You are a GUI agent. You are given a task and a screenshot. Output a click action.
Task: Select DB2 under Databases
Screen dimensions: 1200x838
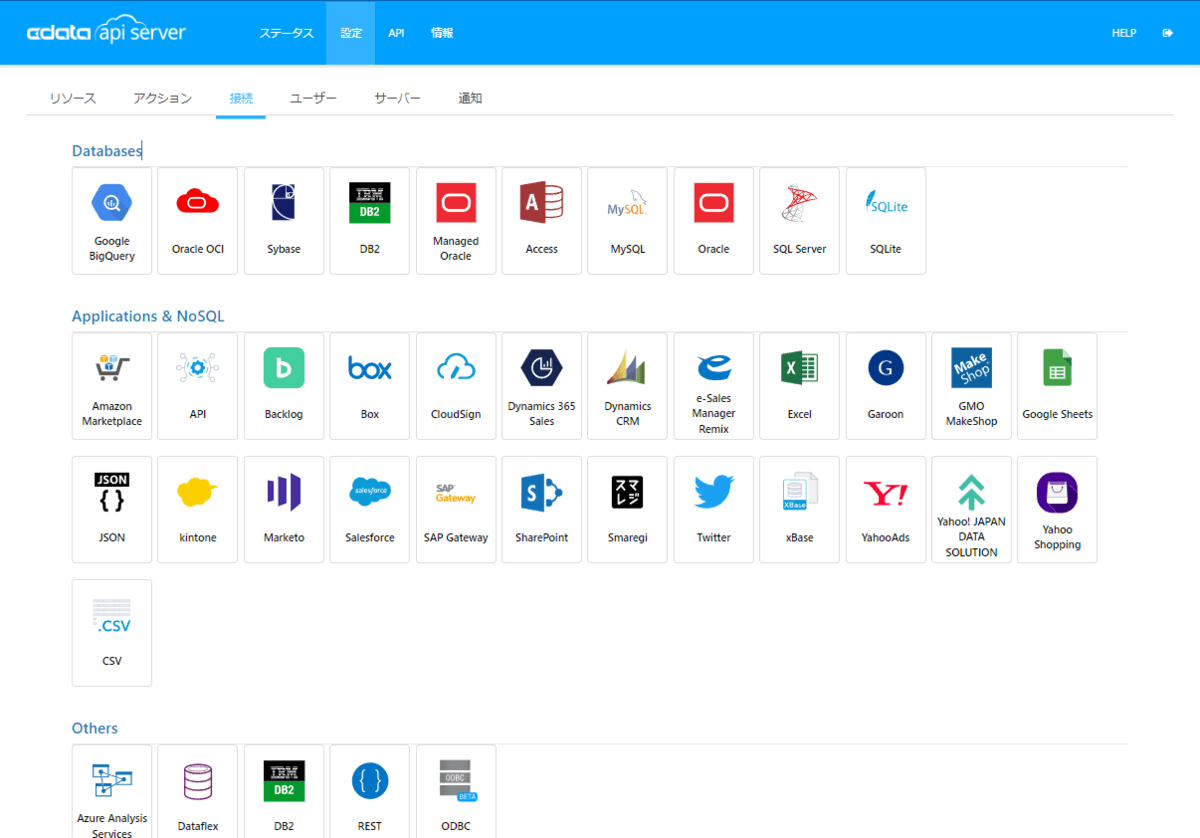(370, 221)
